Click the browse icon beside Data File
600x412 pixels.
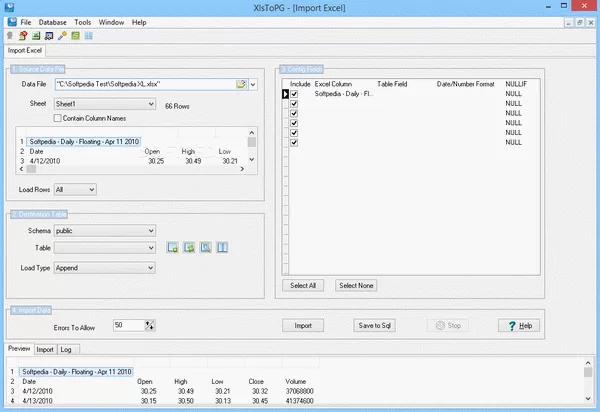pyautogui.click(x=241, y=85)
